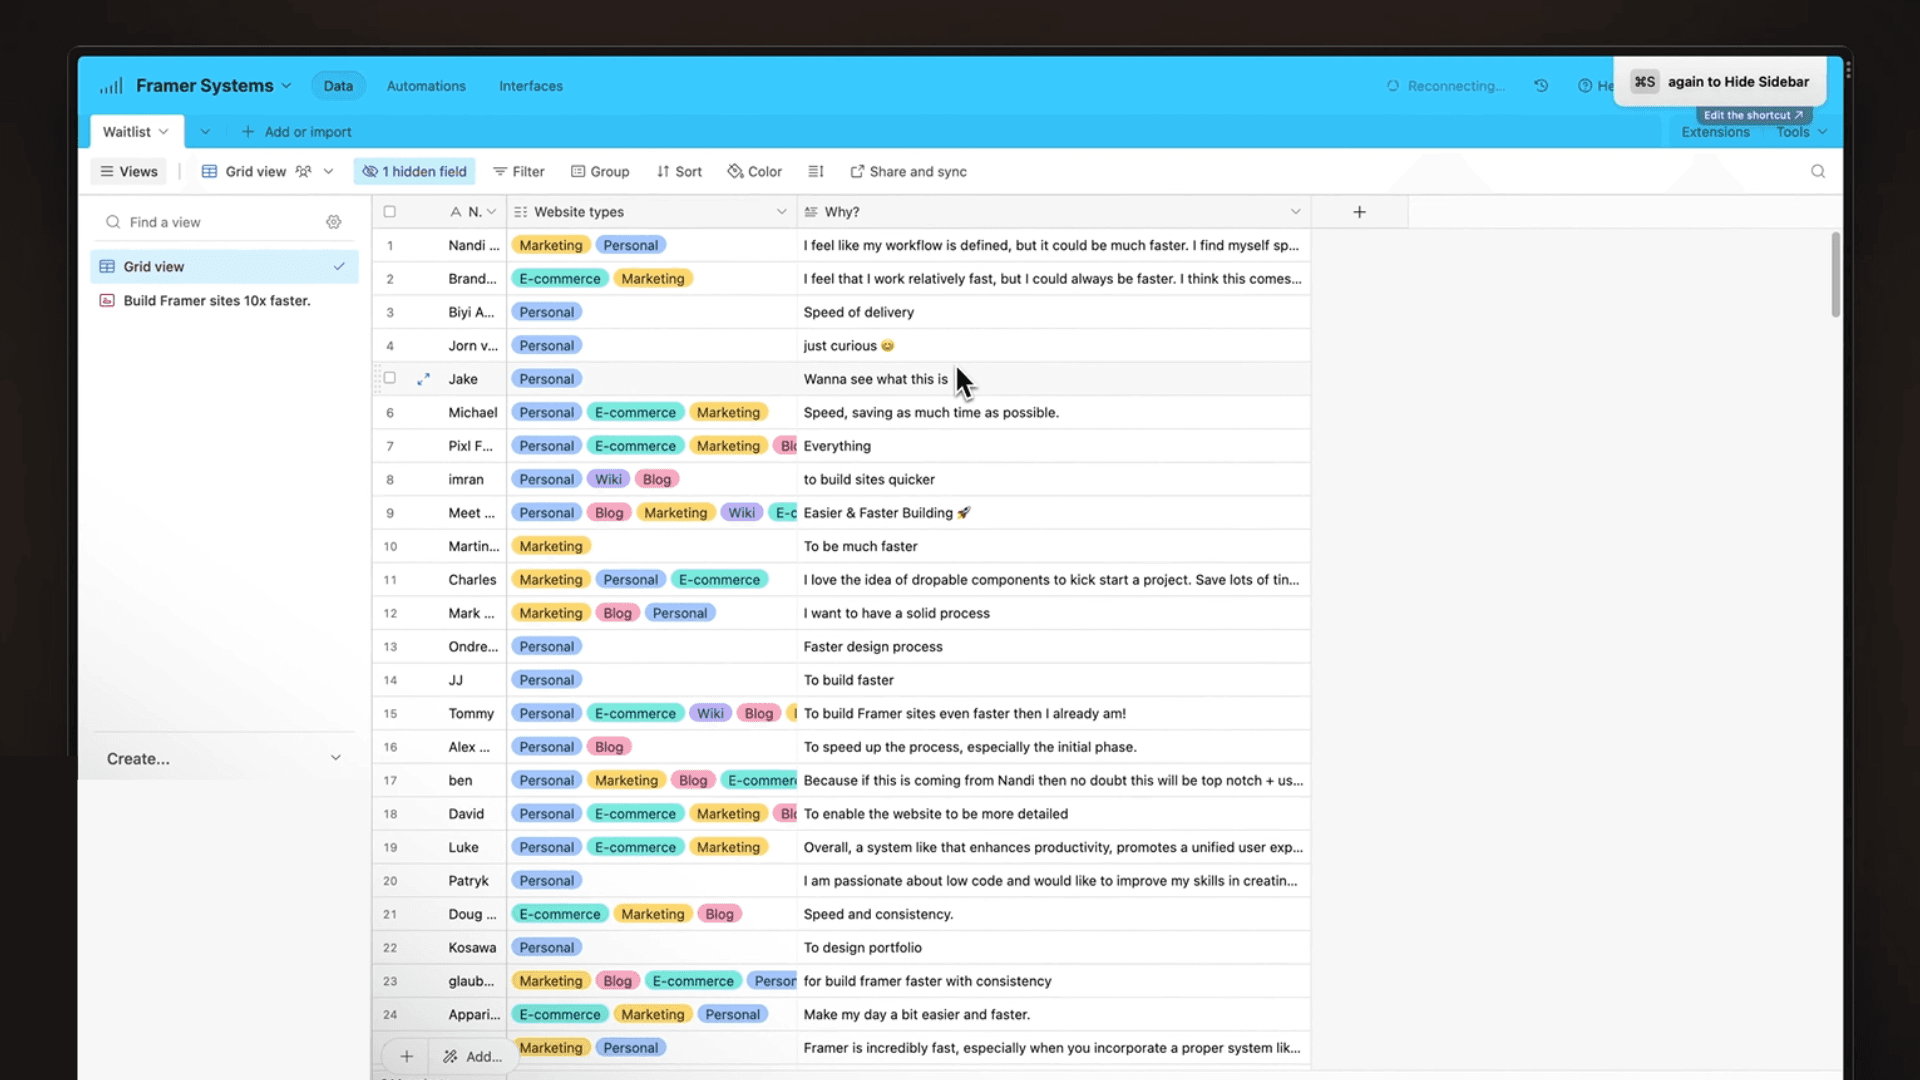Image resolution: width=1920 pixels, height=1080 pixels.
Task: Enable checkbox for row 4 Jorn
Action: [x=390, y=344]
